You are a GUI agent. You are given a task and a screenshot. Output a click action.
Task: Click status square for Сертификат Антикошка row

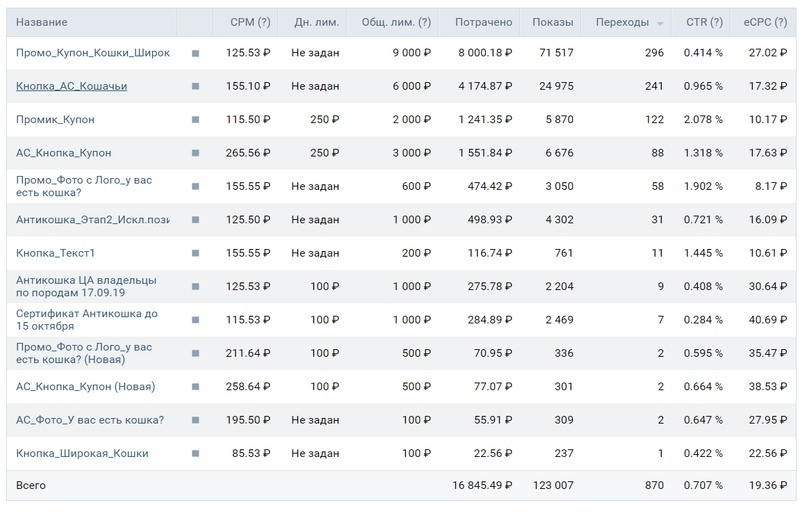[196, 320]
